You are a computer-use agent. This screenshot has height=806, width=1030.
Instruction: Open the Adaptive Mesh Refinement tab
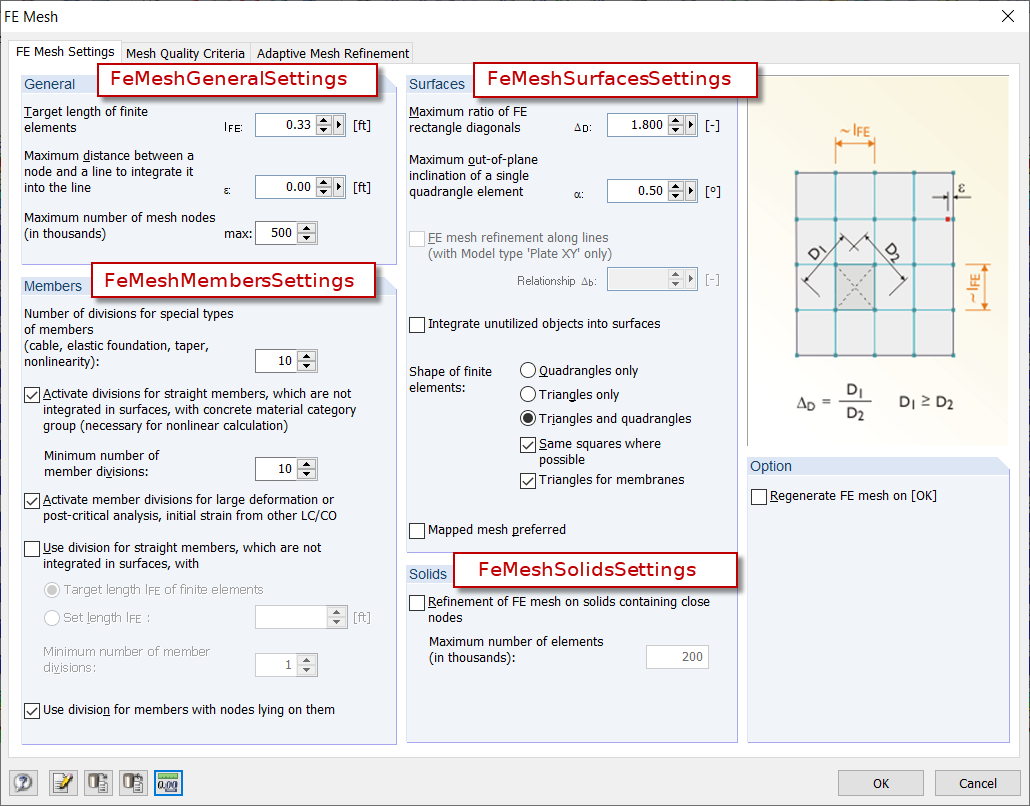tap(332, 52)
